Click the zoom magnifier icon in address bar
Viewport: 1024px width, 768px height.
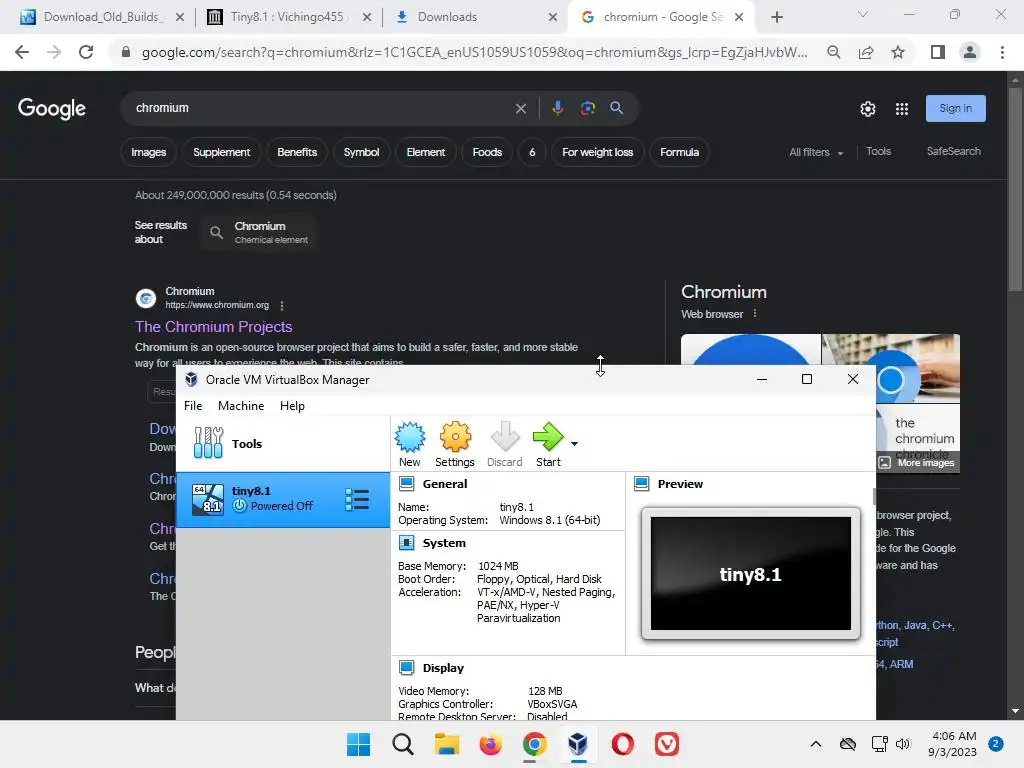833,52
